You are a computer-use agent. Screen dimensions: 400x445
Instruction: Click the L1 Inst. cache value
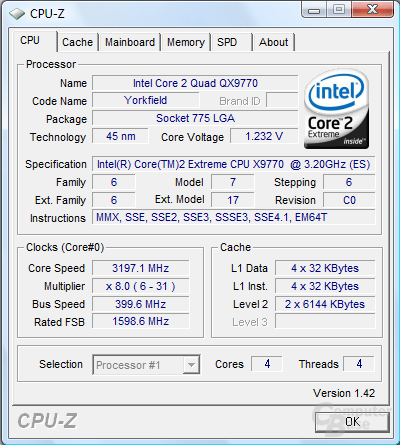[x=325, y=286]
